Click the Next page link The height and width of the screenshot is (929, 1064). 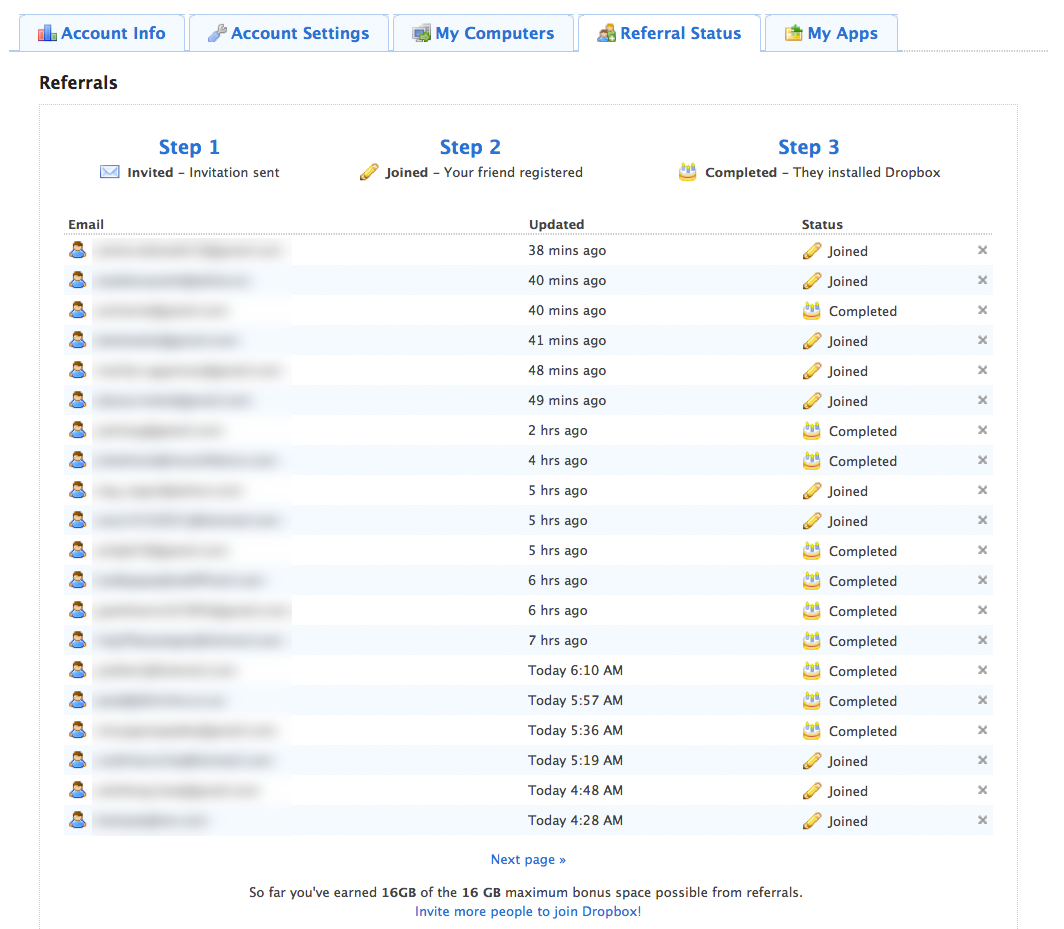(528, 859)
